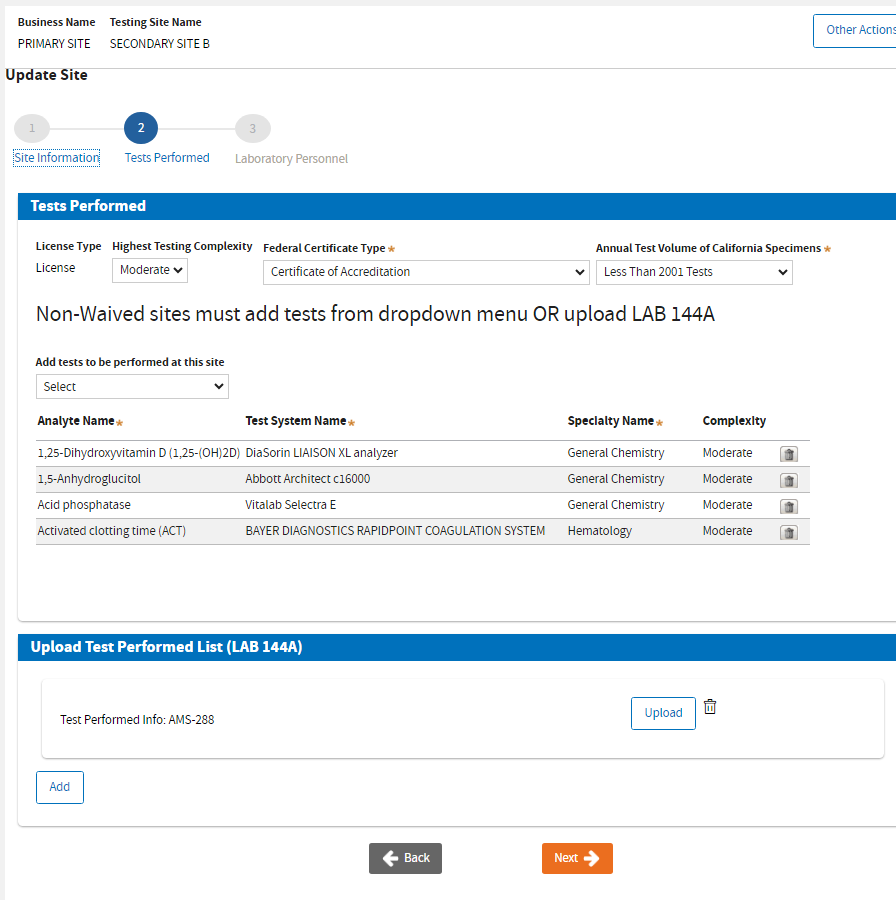
Task: Click the Upload button for AMS-288
Action: [x=663, y=713]
